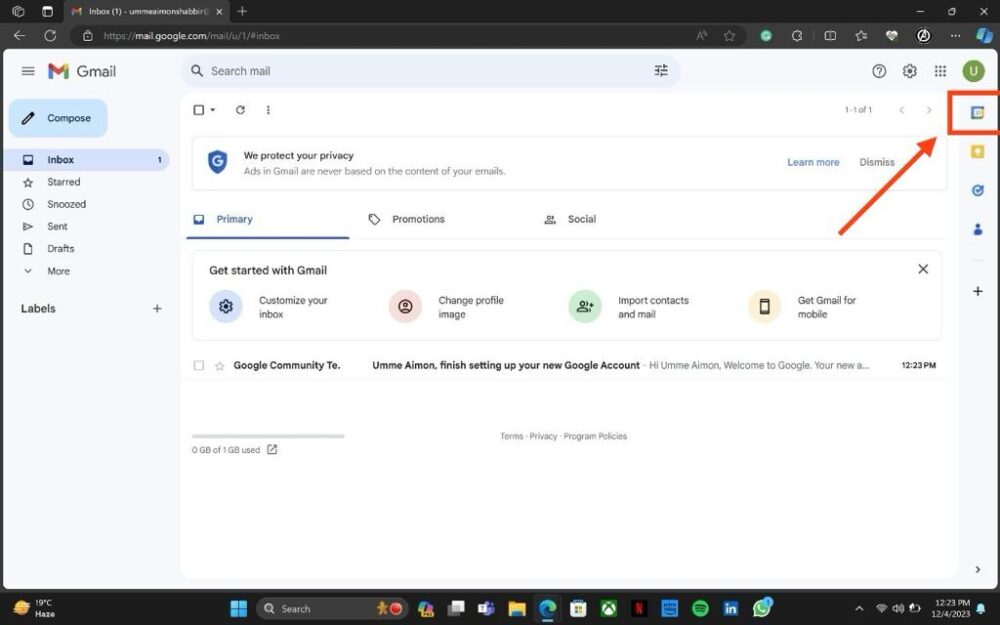Close the Get started with Gmail card
The height and width of the screenshot is (625, 1000).
pos(922,269)
